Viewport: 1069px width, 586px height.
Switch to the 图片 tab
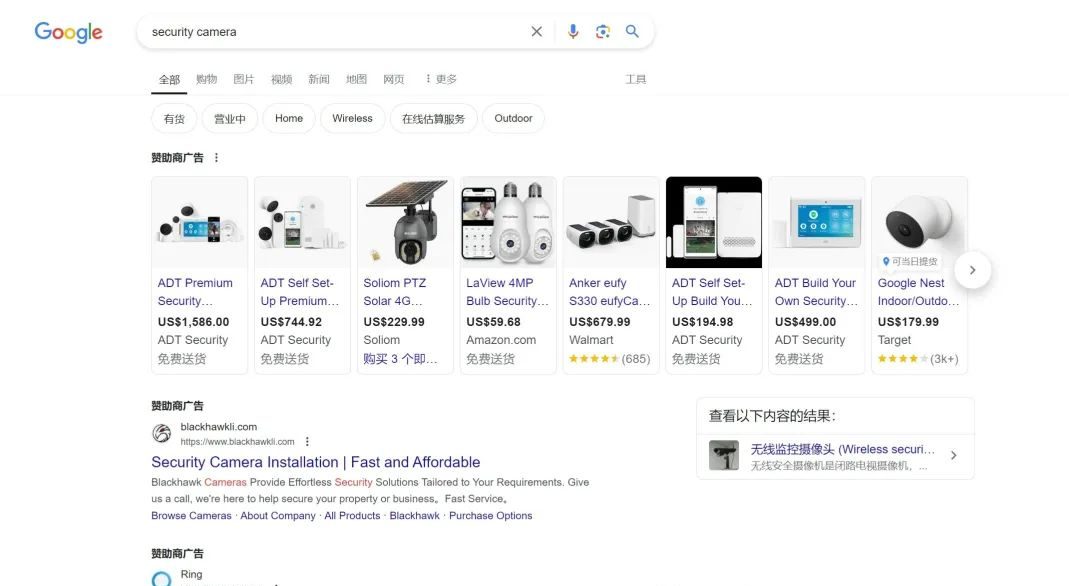244,78
